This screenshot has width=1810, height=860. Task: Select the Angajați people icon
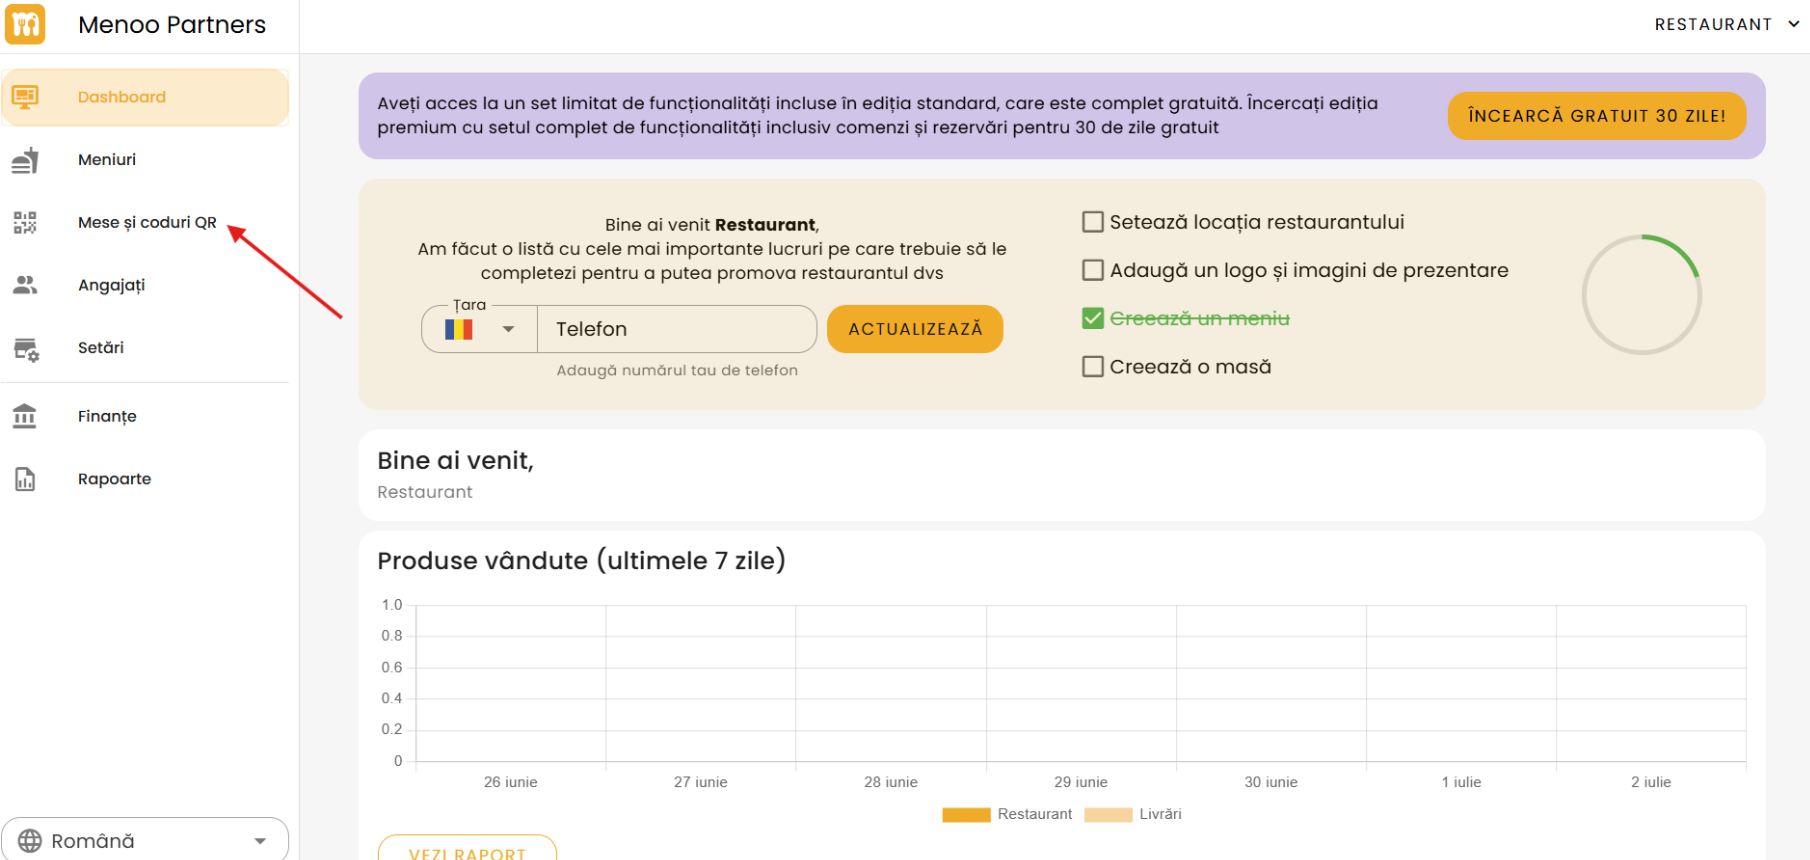pos(25,285)
